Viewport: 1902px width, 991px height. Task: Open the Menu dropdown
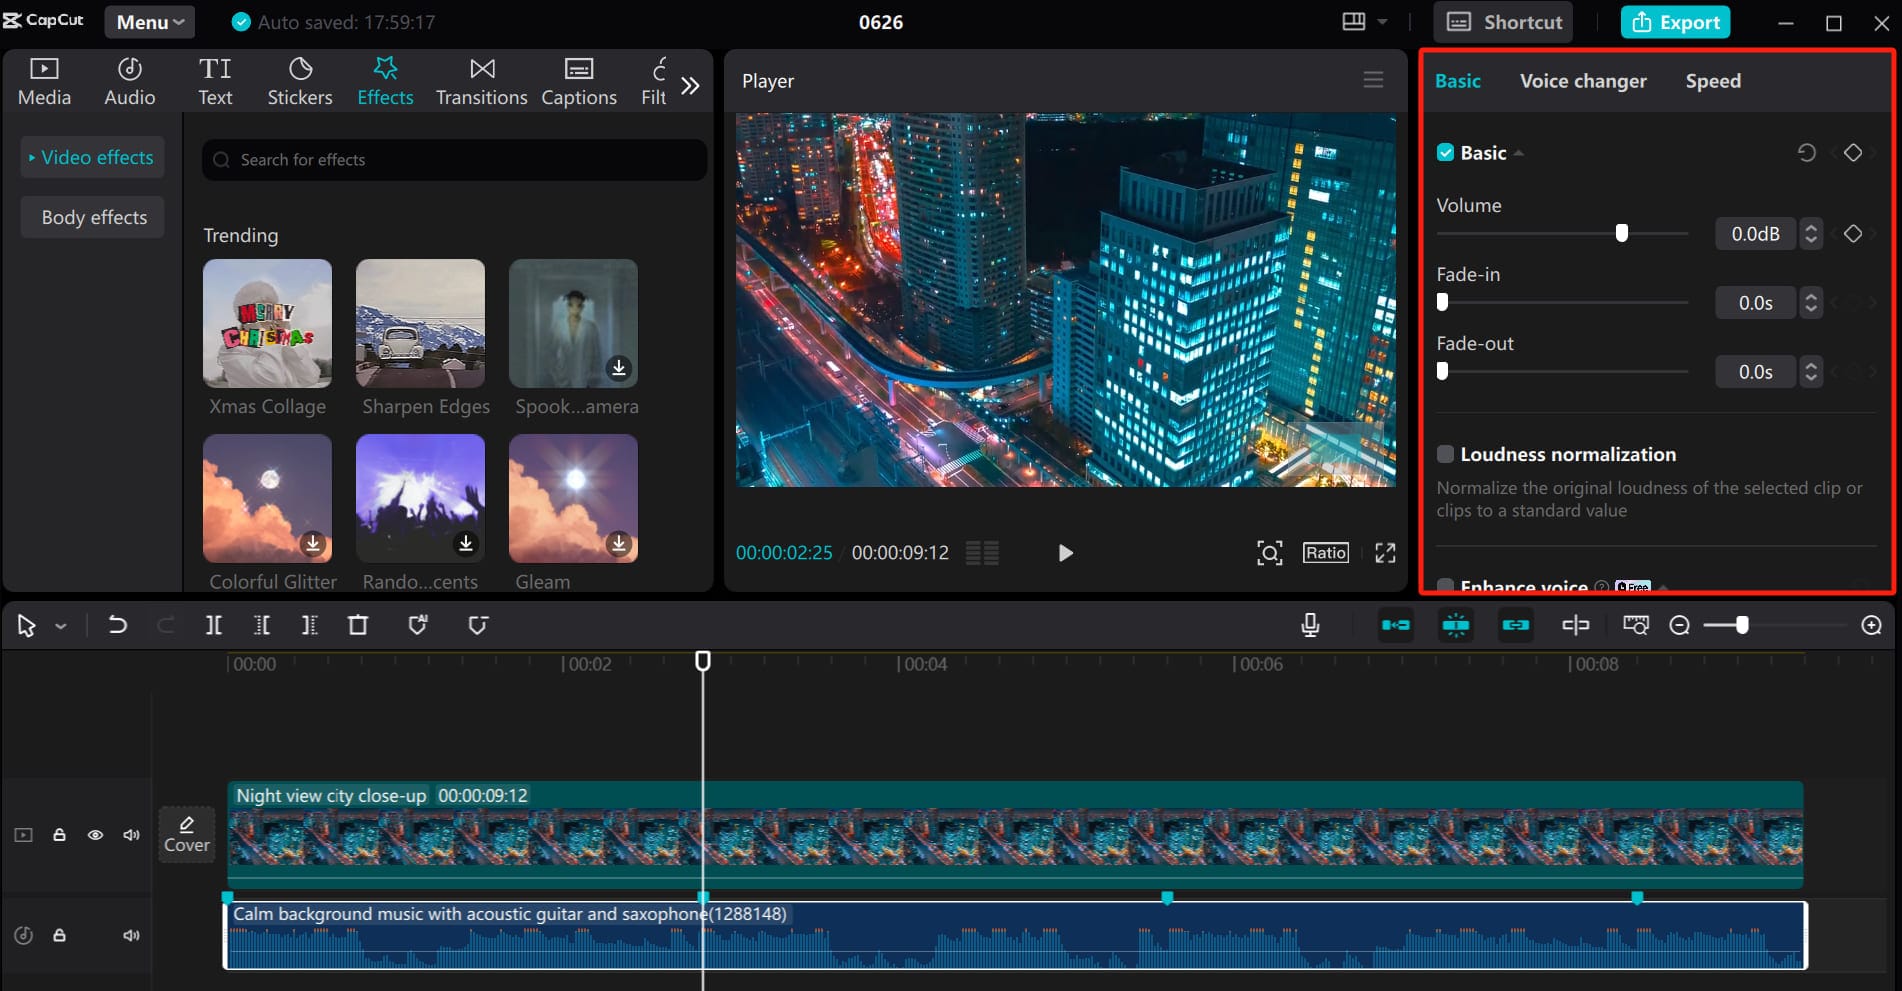149,22
